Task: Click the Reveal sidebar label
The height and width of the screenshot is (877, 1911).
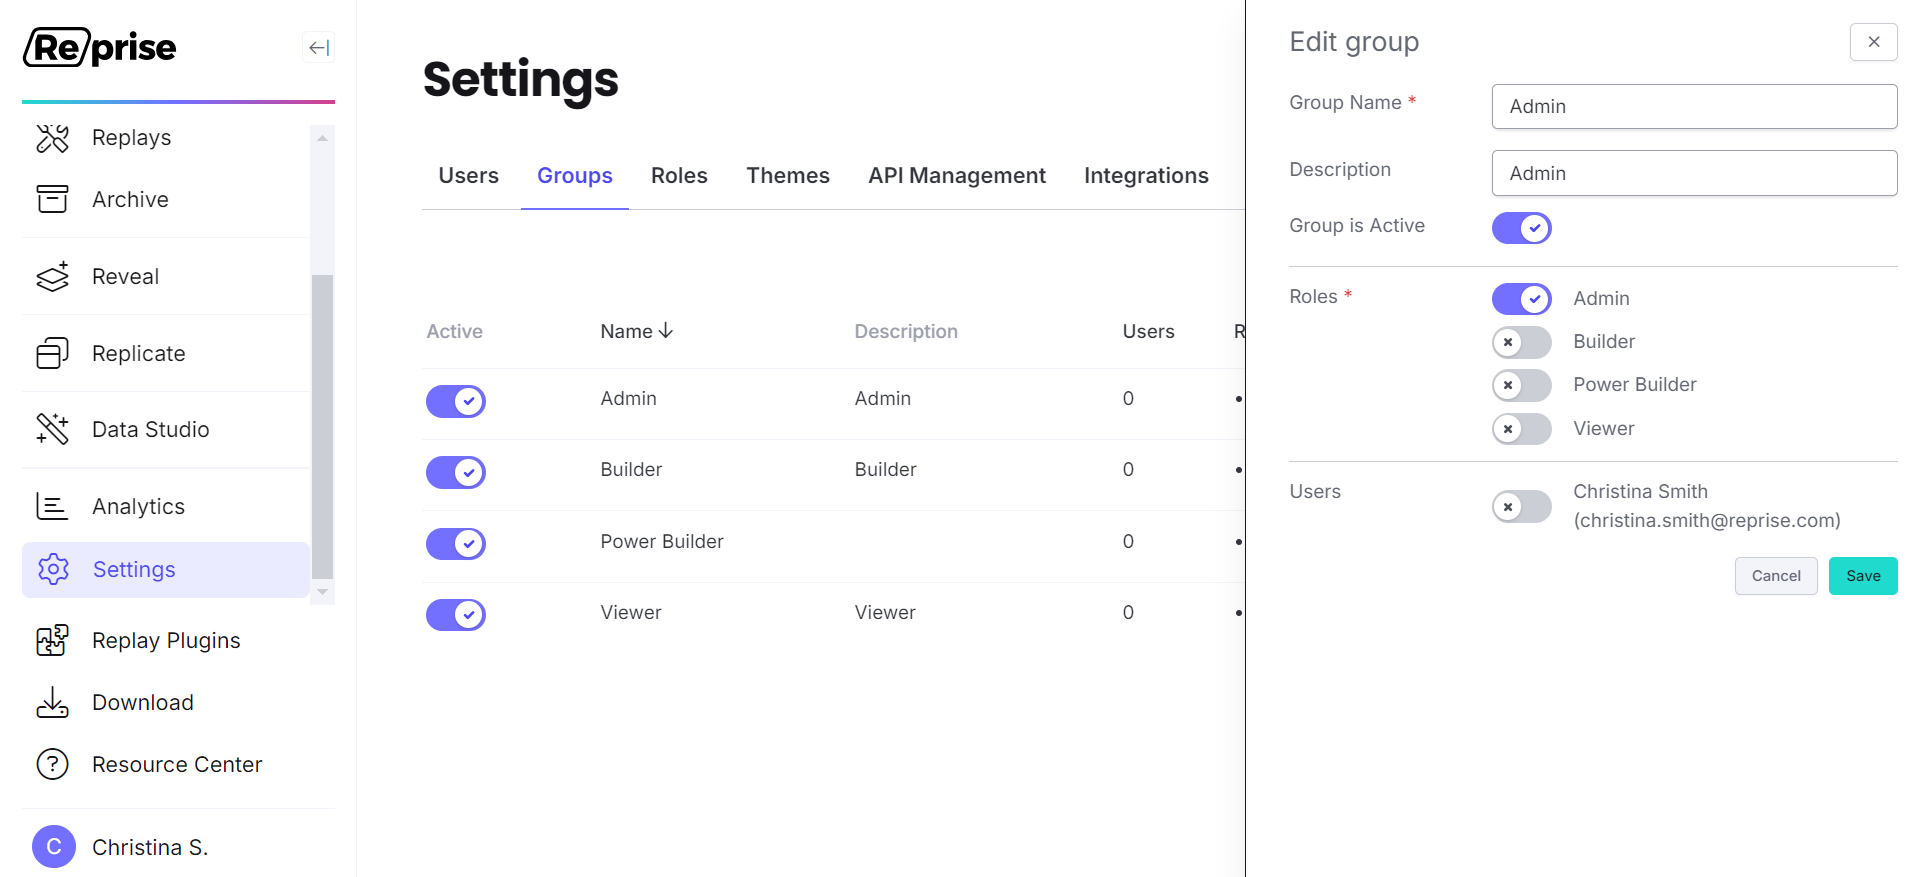Action: [125, 277]
